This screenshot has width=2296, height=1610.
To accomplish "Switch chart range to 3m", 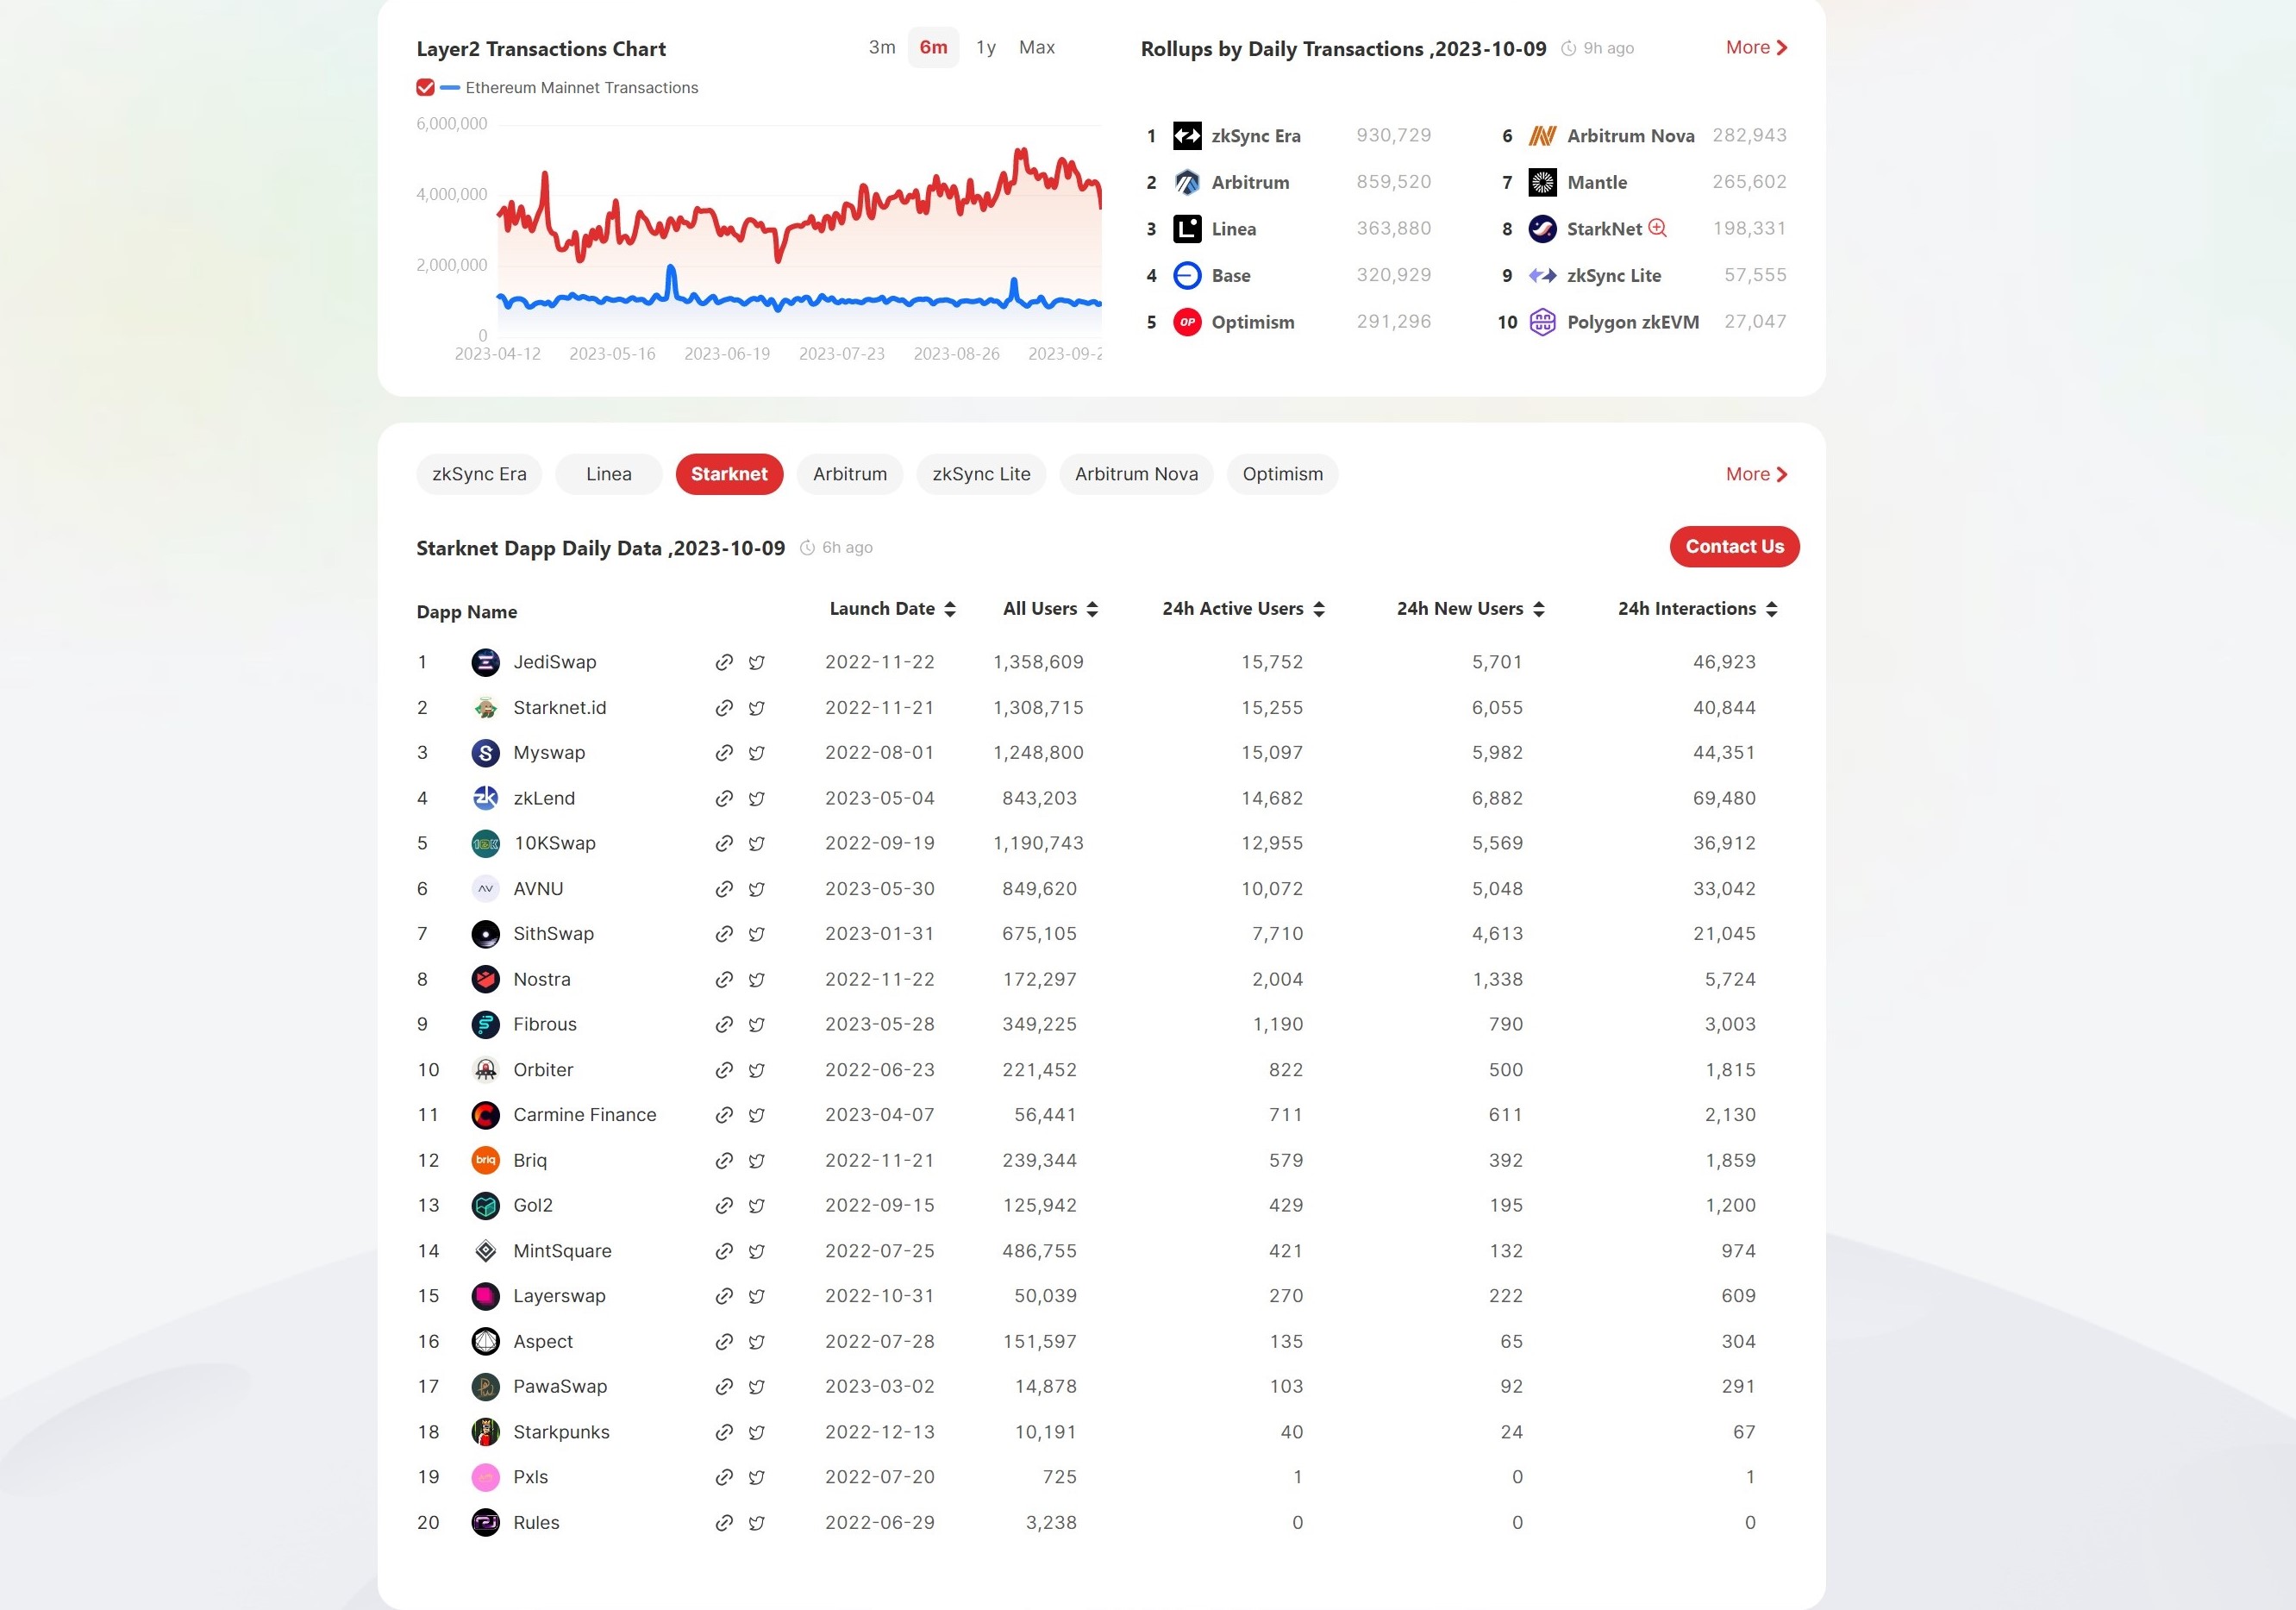I will point(881,48).
